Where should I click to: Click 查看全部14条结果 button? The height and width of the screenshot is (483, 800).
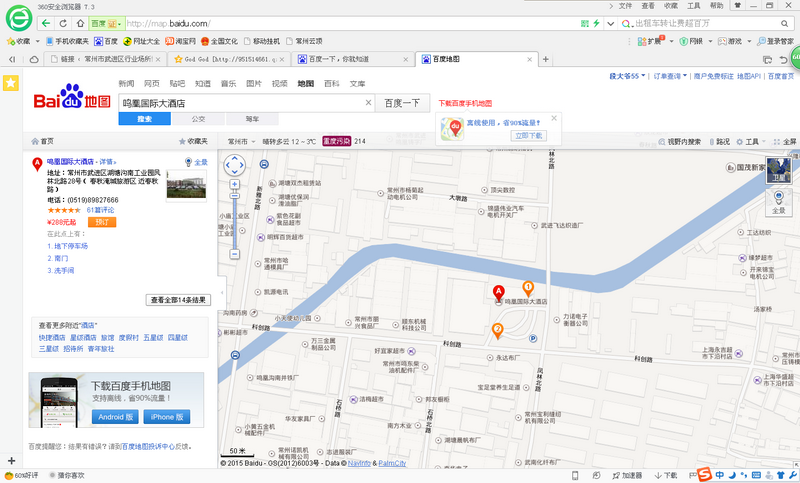click(178, 300)
